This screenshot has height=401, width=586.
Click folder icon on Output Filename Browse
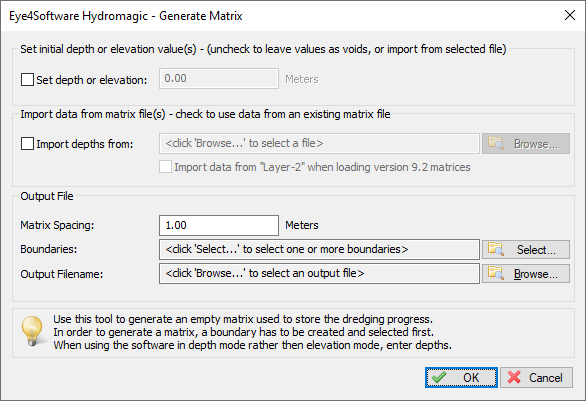coord(496,274)
